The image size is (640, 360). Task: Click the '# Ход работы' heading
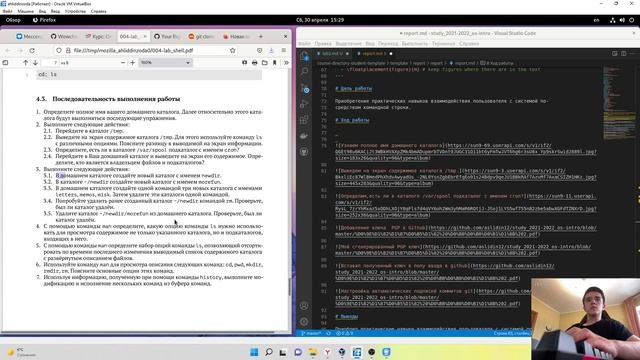tap(352, 120)
